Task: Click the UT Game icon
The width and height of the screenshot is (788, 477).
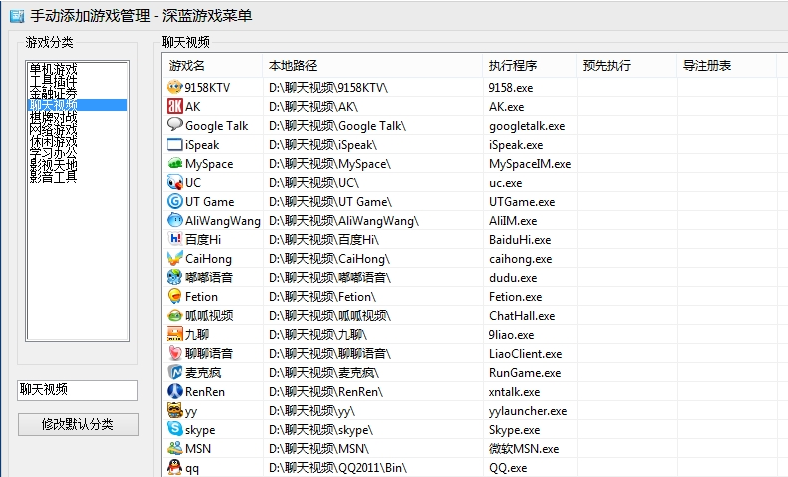Action: [174, 201]
